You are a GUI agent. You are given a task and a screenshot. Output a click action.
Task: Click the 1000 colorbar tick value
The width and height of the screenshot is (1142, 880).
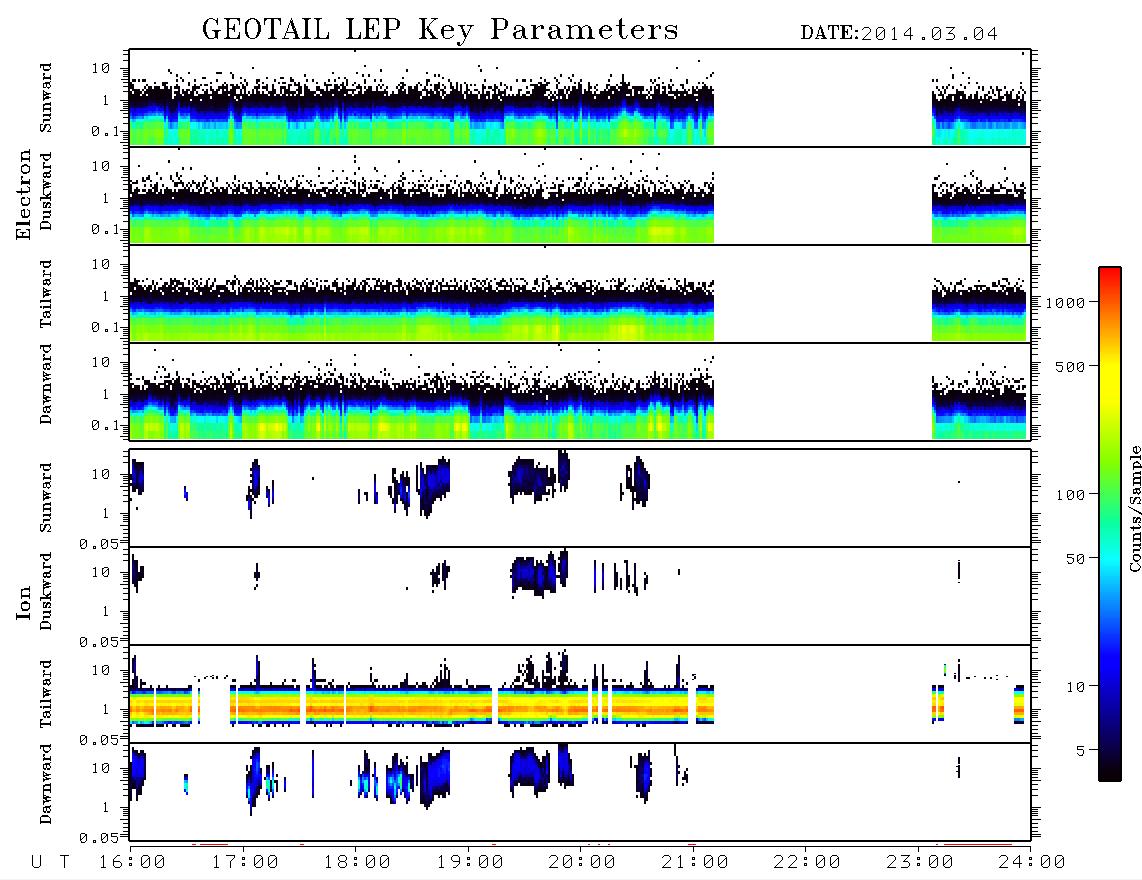pyautogui.click(x=1065, y=303)
